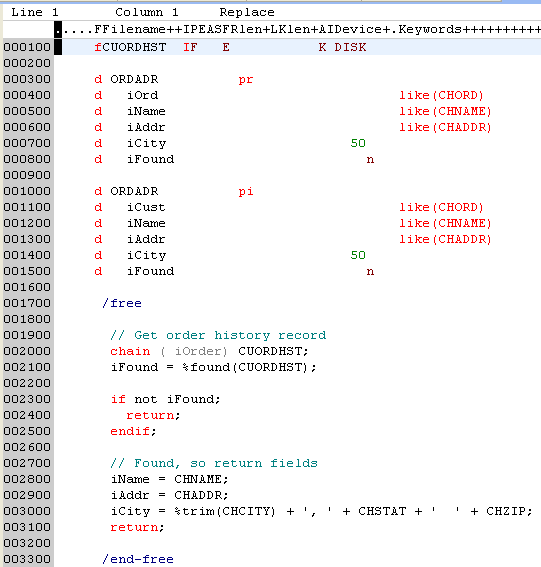
Task: Click sequence number 000100 in the prefix area
Action: click(27, 47)
